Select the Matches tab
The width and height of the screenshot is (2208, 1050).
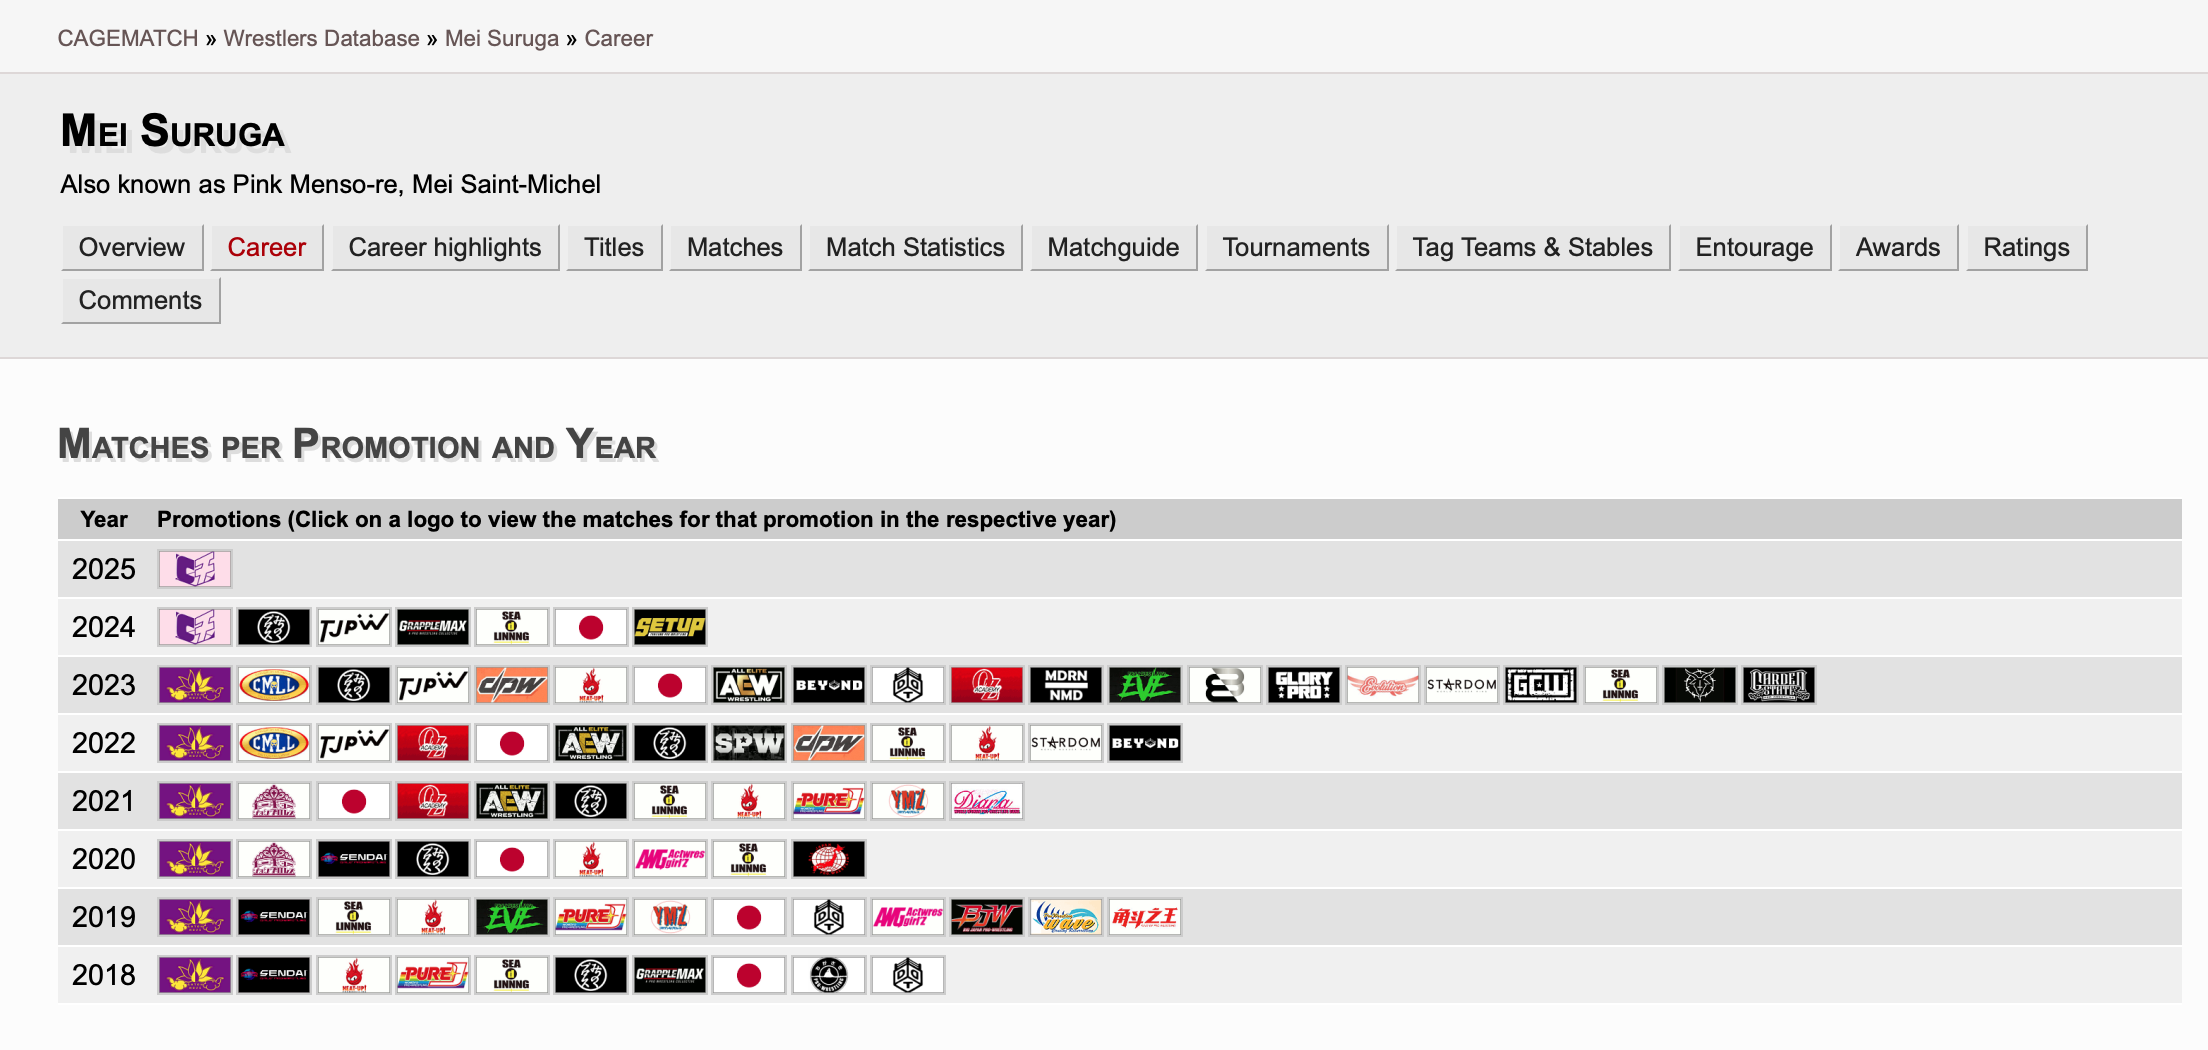[735, 247]
